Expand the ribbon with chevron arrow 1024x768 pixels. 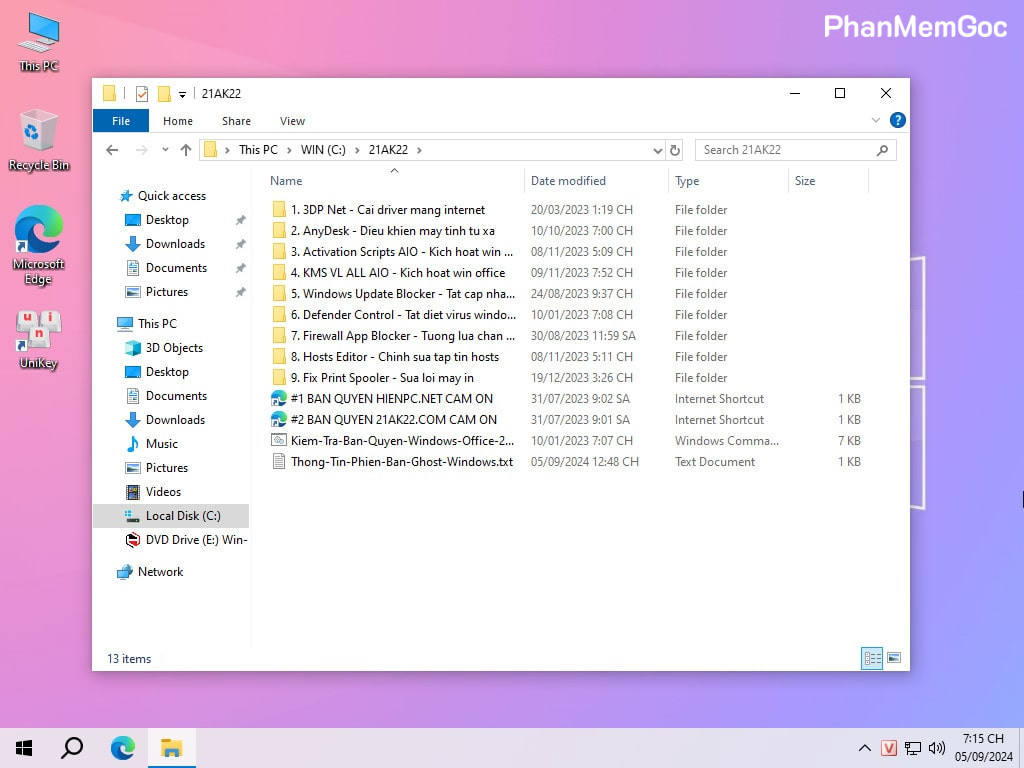[x=876, y=120]
